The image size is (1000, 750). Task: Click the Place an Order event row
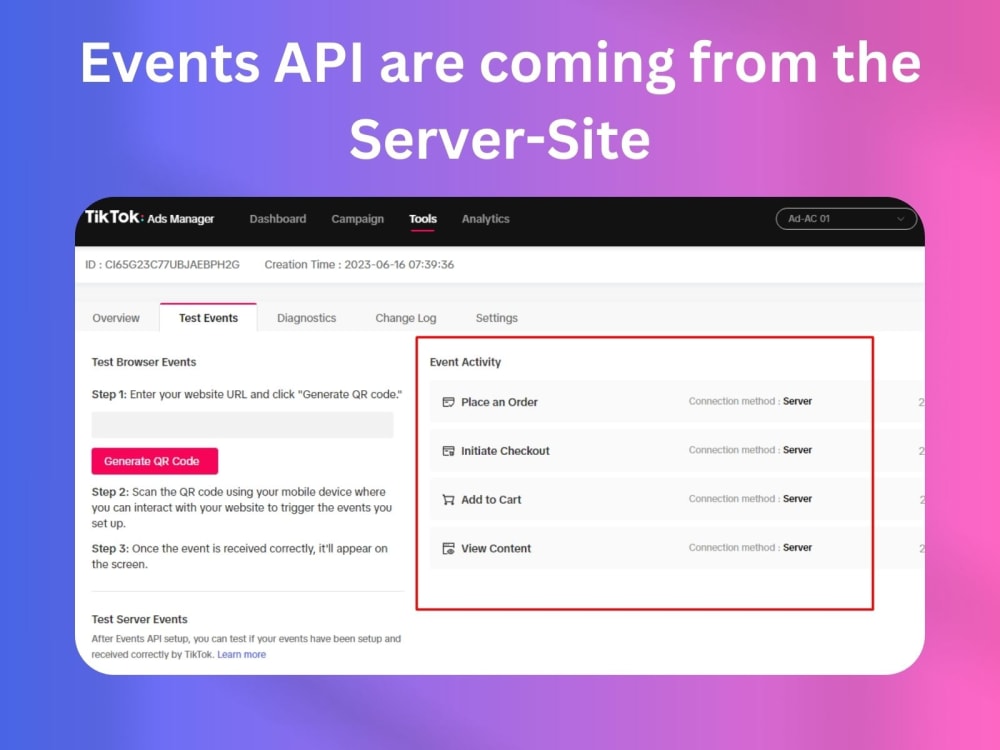coord(600,401)
